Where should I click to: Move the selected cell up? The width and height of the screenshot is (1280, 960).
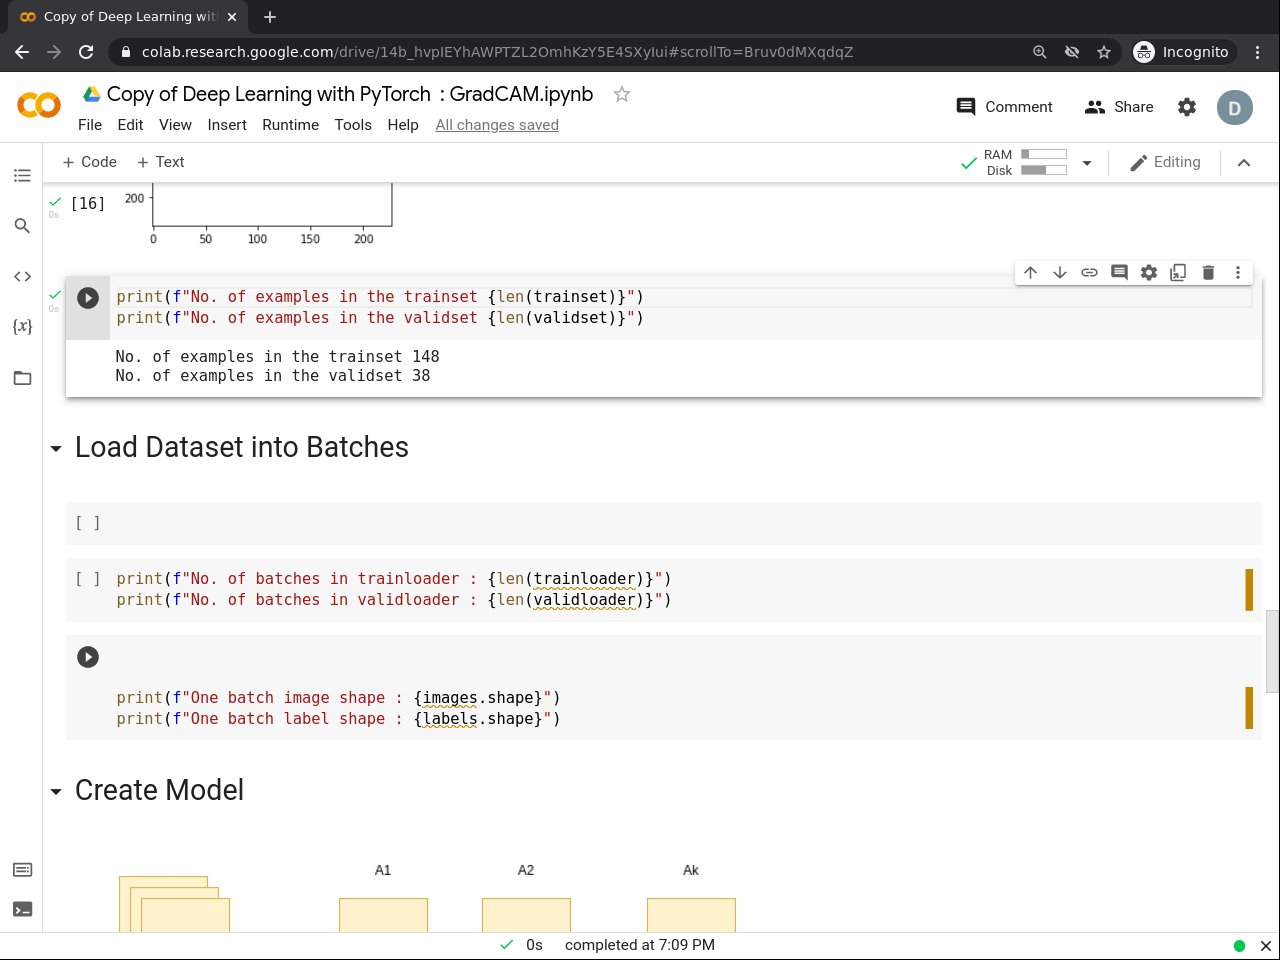click(1031, 272)
